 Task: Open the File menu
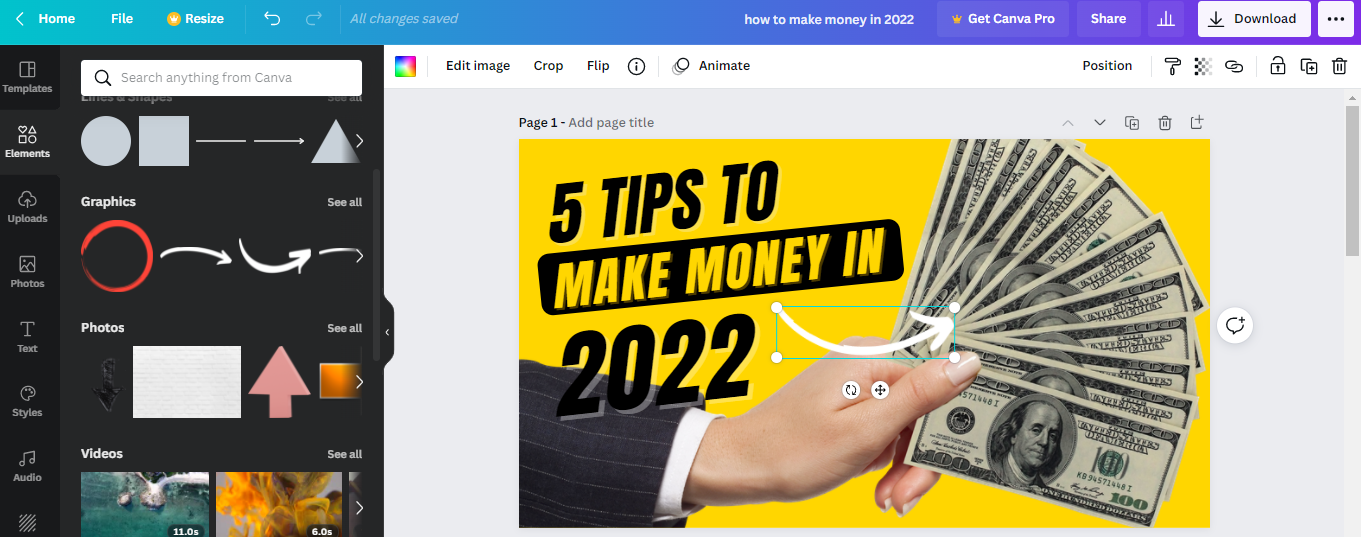[x=122, y=19]
